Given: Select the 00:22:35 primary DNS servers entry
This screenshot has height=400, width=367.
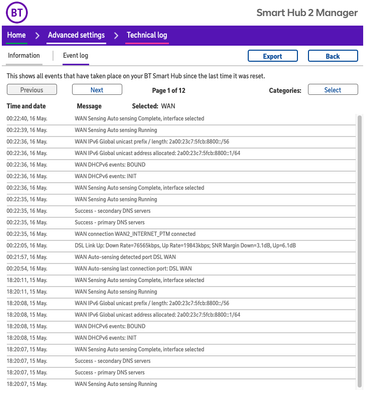Looking at the screenshot, I should point(181,222).
